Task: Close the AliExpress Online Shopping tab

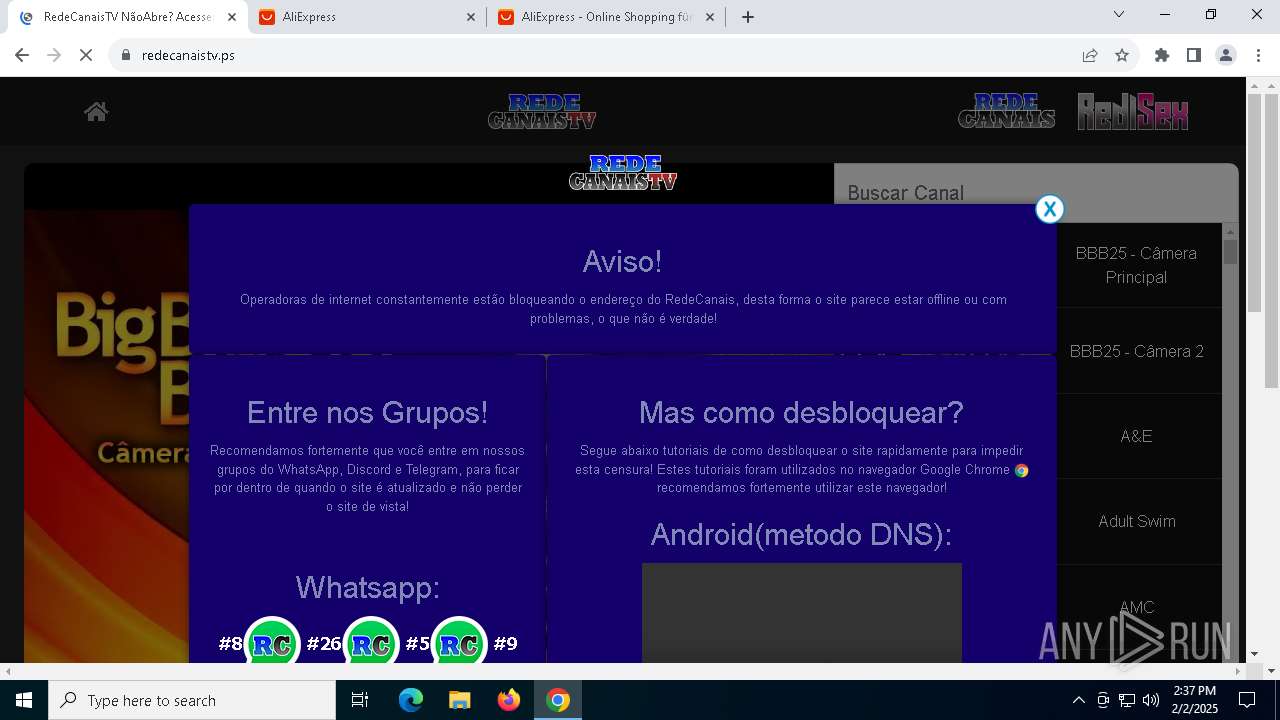Action: pos(710,17)
